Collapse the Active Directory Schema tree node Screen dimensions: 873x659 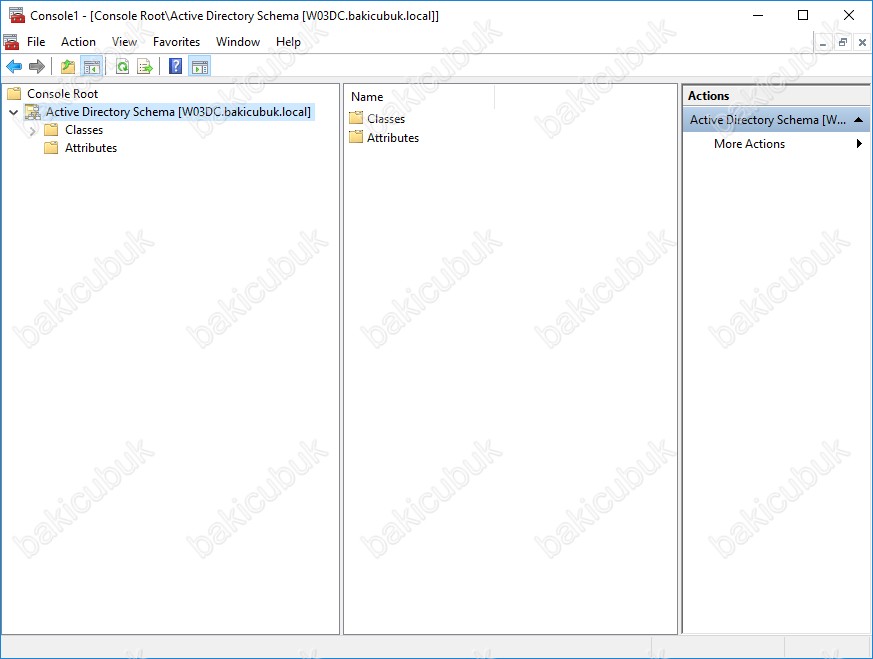coord(14,112)
